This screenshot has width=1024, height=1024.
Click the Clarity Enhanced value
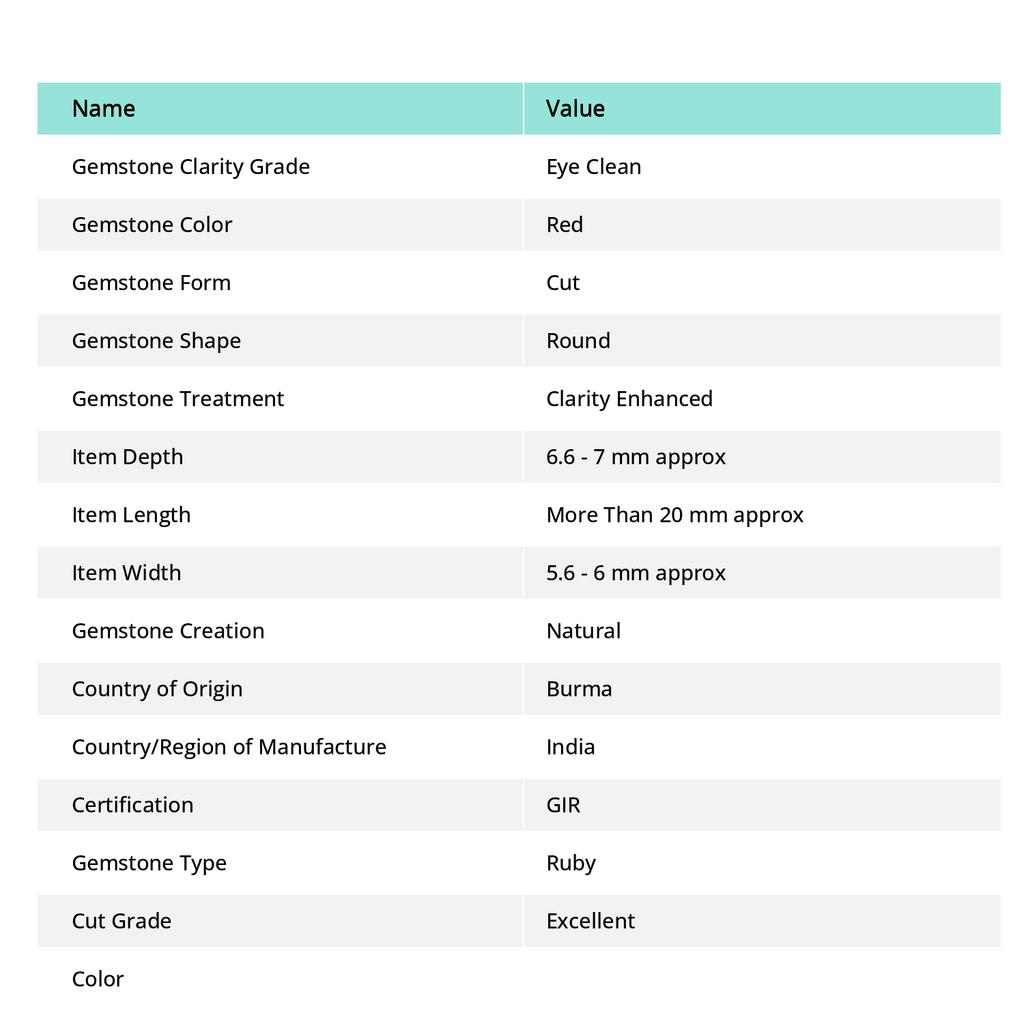coord(629,398)
